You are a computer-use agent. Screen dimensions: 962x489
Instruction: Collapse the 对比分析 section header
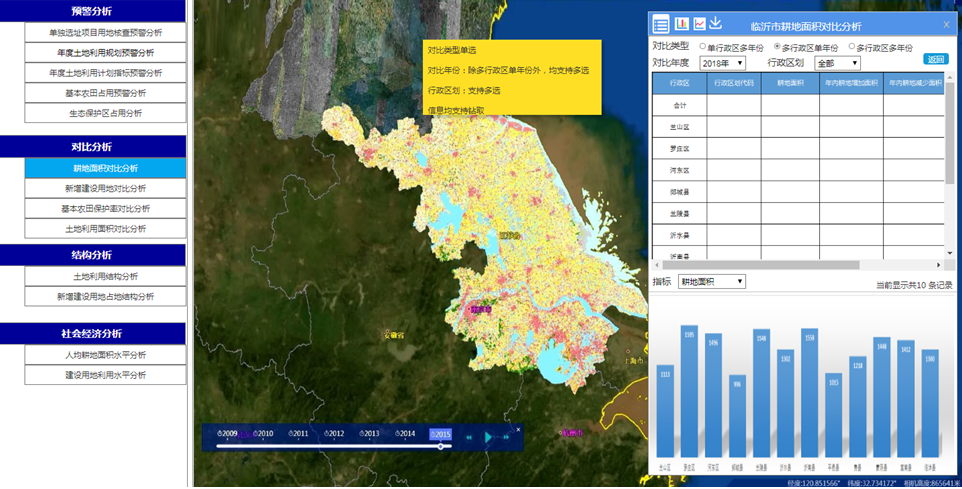click(93, 147)
